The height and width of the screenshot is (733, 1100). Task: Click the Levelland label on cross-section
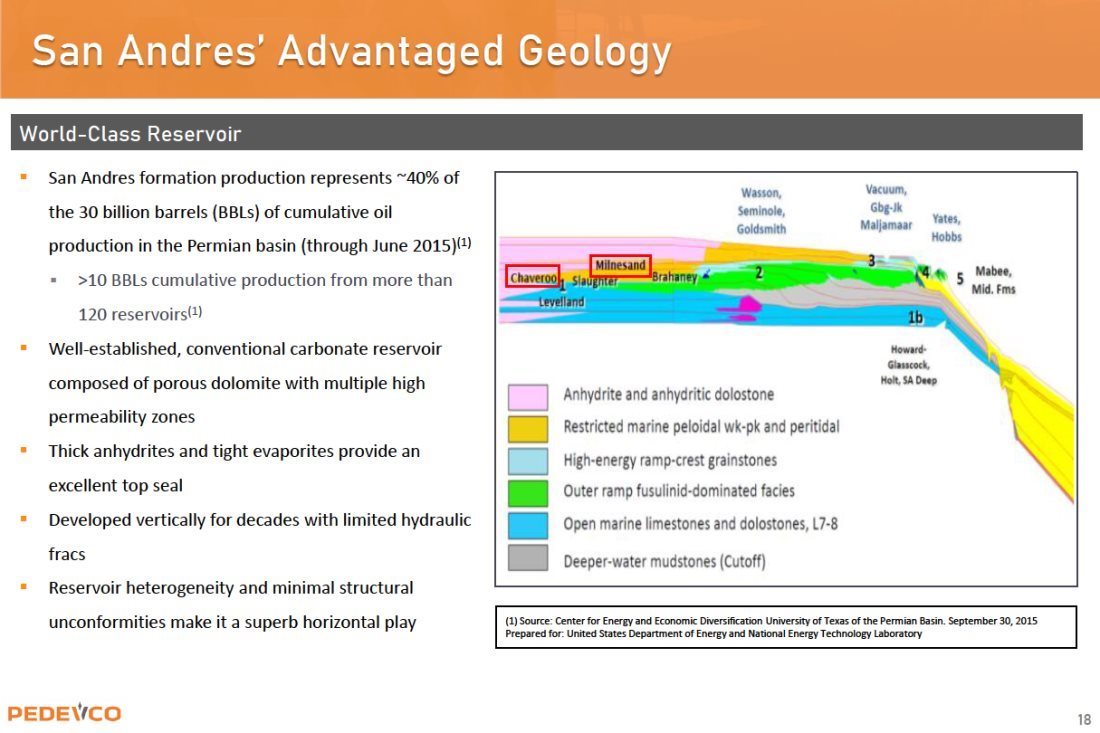[x=561, y=302]
